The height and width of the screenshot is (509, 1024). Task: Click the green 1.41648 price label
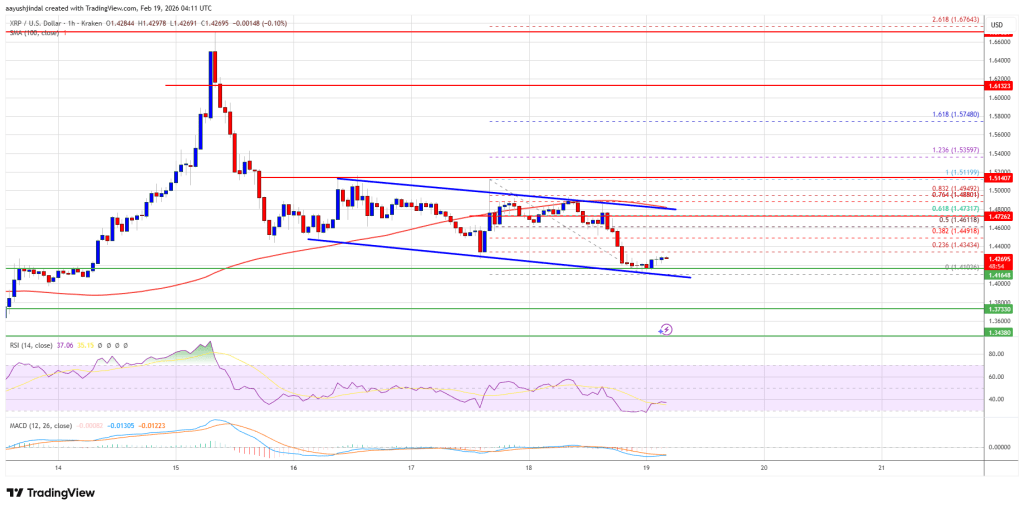tap(997, 276)
